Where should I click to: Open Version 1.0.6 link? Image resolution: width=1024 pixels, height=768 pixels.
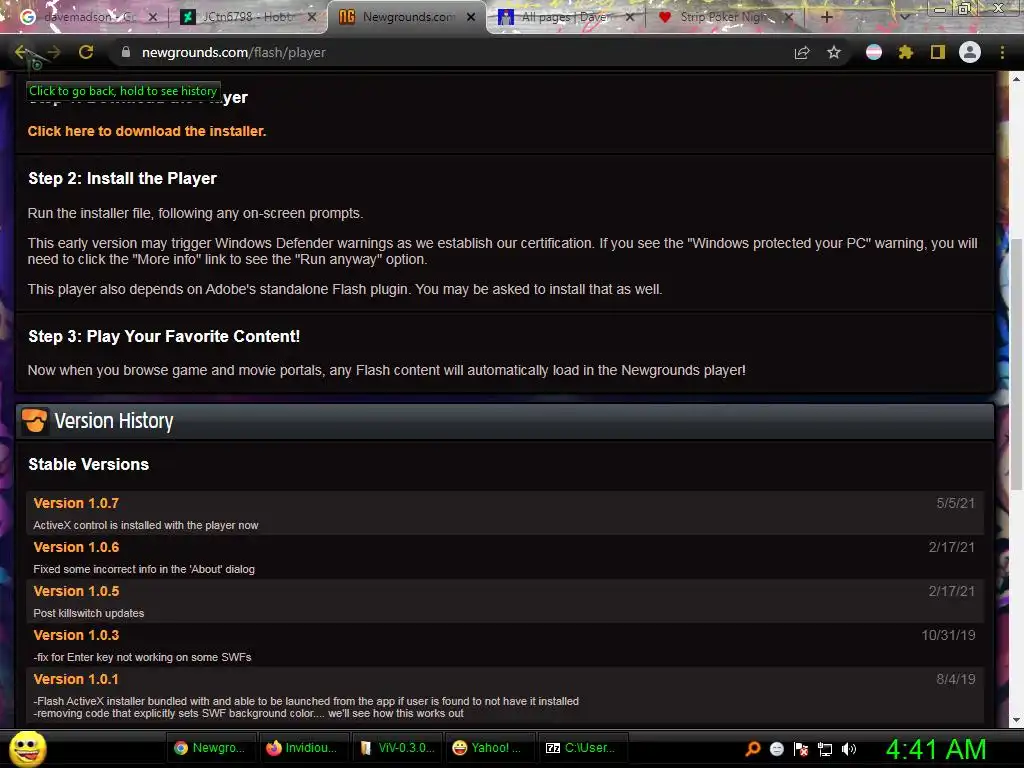coord(76,547)
